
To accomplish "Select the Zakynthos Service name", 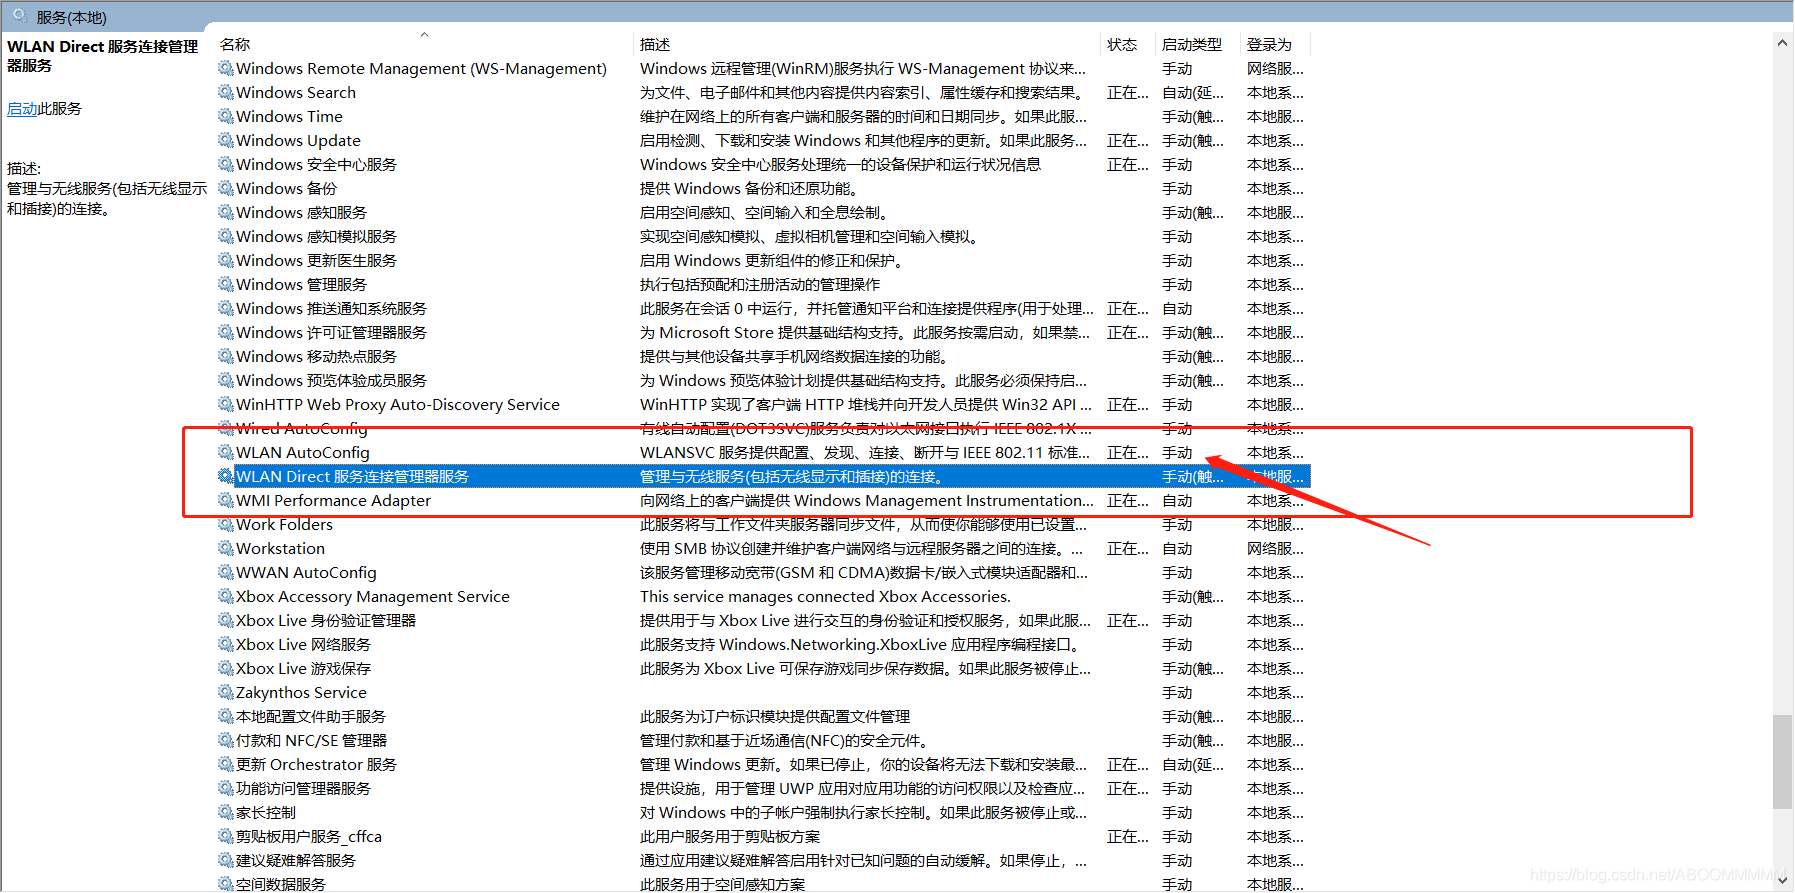I will pyautogui.click(x=301, y=692).
